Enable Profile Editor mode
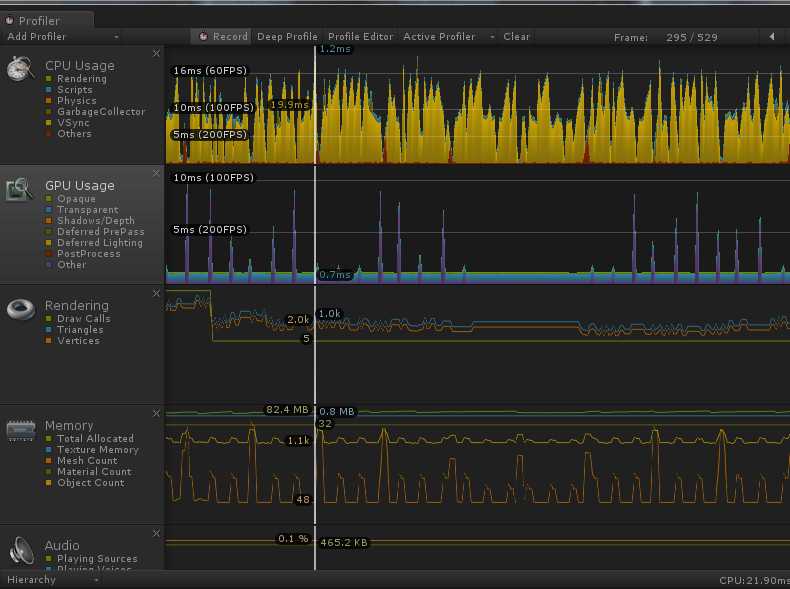 360,36
